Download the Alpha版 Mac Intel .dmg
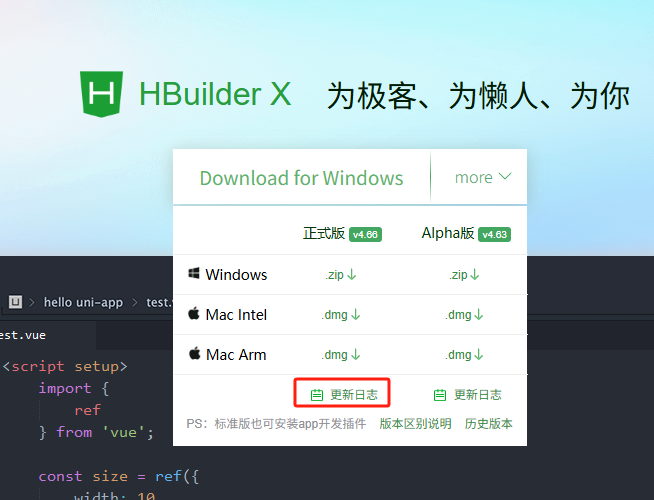Image resolution: width=654 pixels, height=500 pixels. 464,314
